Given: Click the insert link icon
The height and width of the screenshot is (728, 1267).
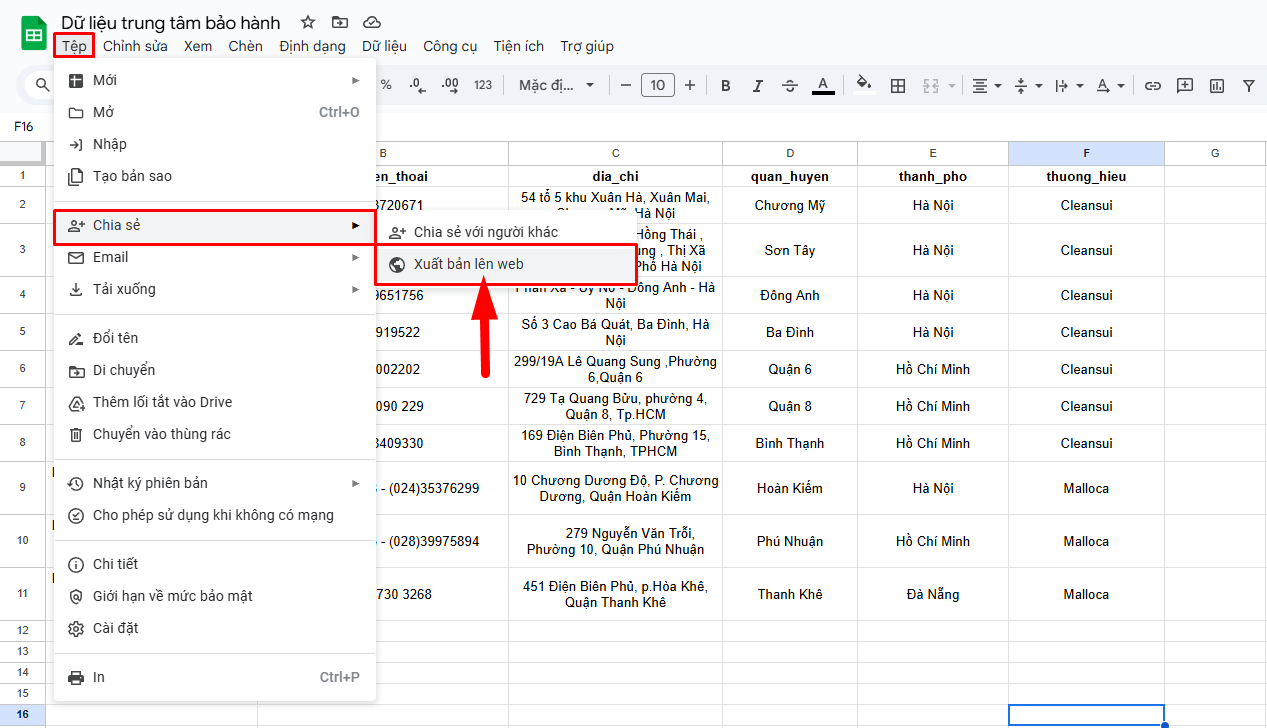Looking at the screenshot, I should click(1153, 85).
